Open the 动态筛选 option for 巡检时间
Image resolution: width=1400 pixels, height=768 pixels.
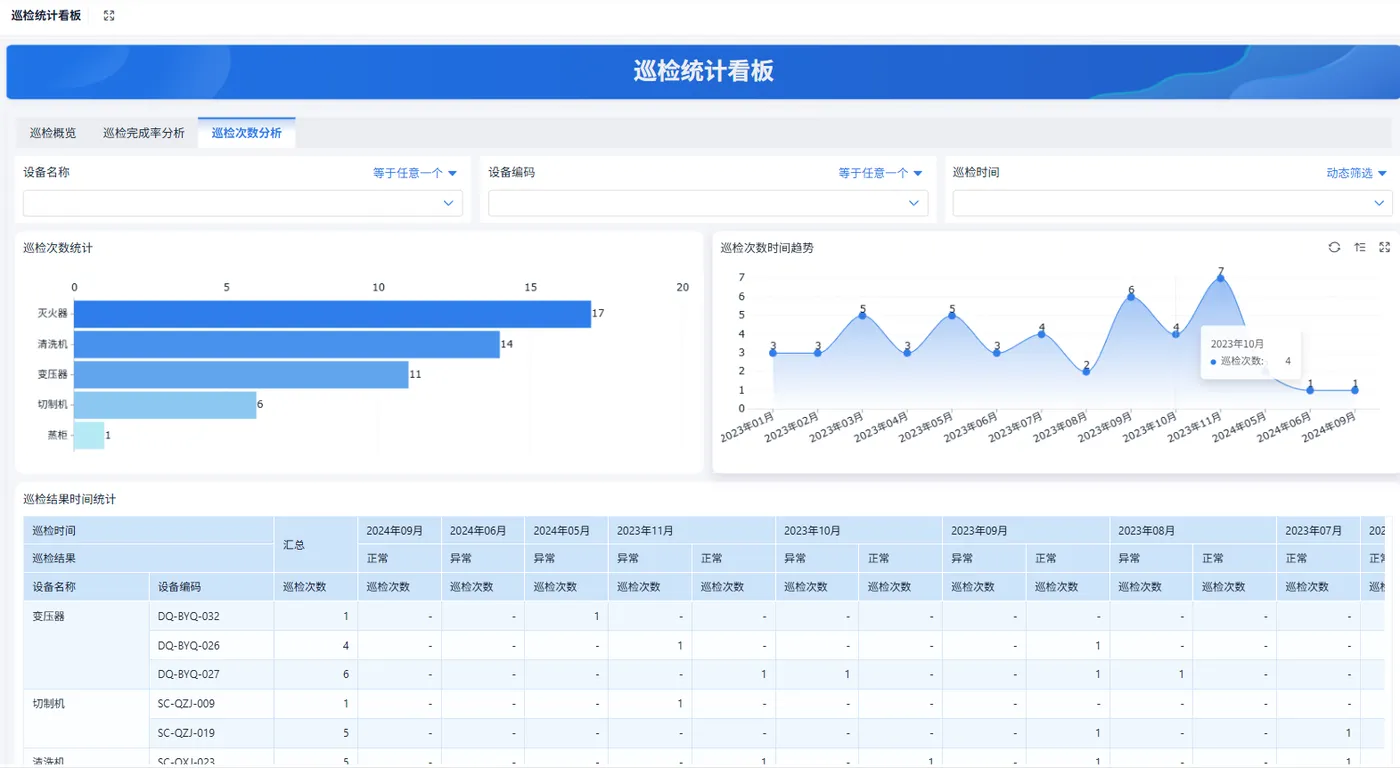pyautogui.click(x=1357, y=173)
